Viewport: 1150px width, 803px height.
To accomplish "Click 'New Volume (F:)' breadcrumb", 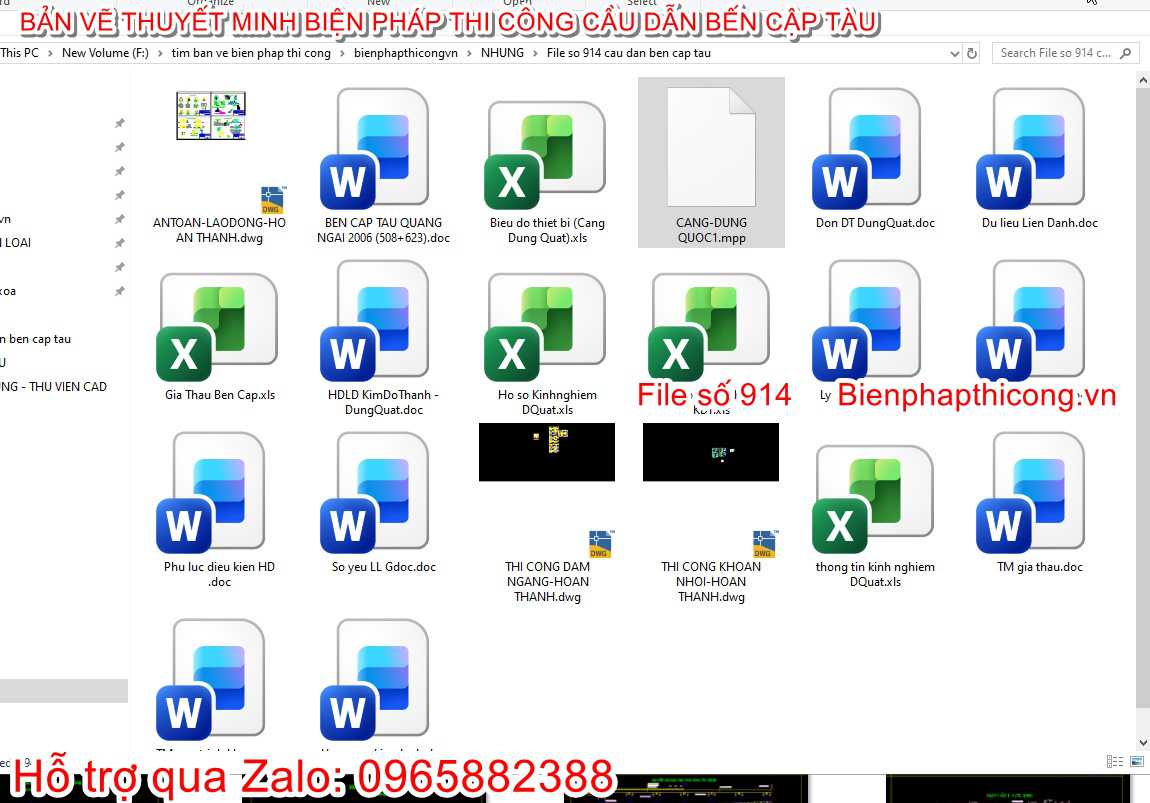I will coord(105,53).
